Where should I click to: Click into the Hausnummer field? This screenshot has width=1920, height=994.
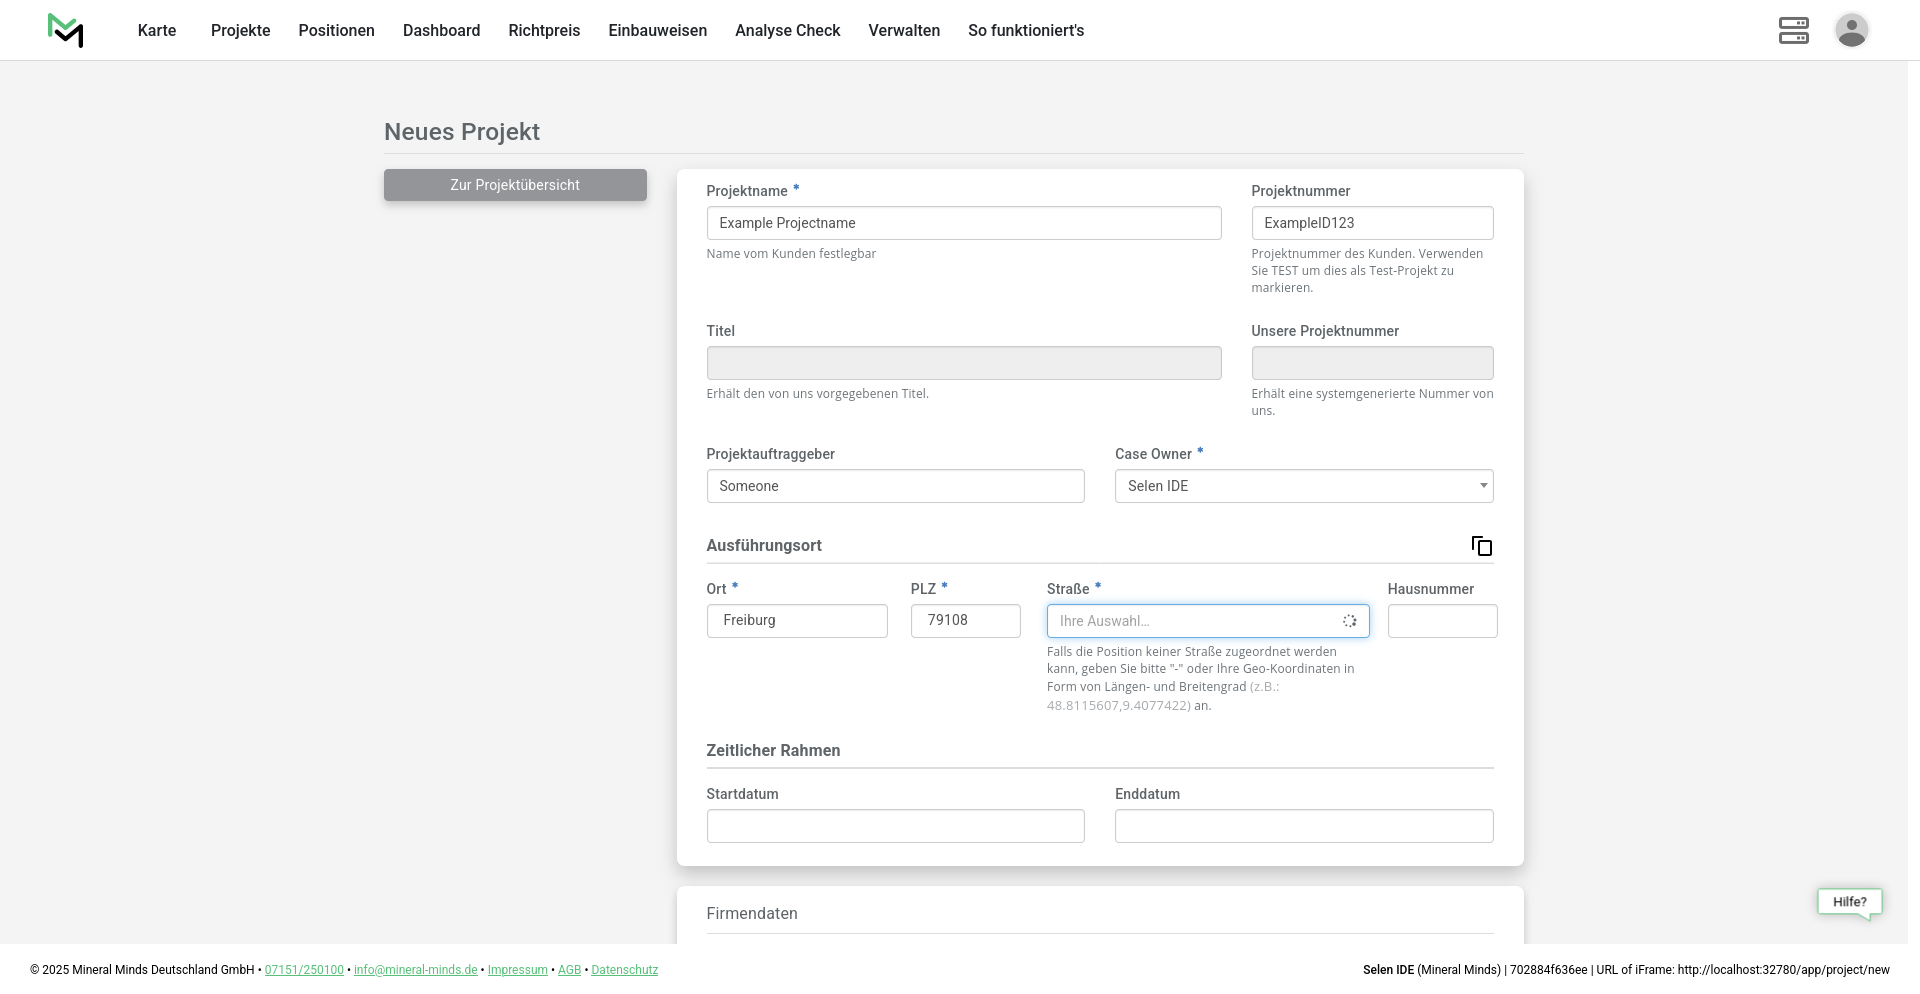click(1442, 621)
